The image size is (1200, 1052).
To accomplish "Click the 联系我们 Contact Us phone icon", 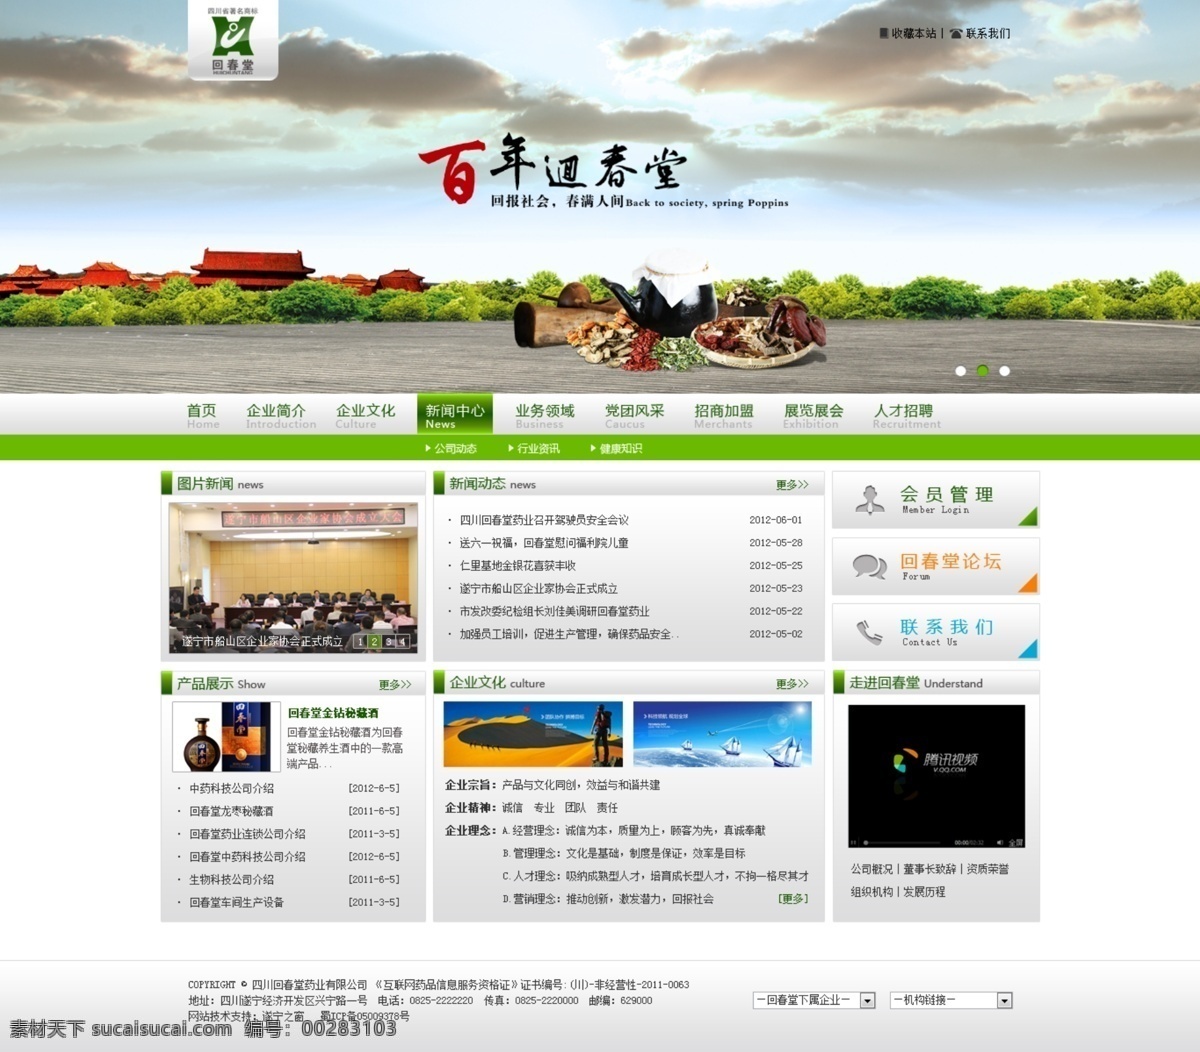I will click(x=869, y=632).
